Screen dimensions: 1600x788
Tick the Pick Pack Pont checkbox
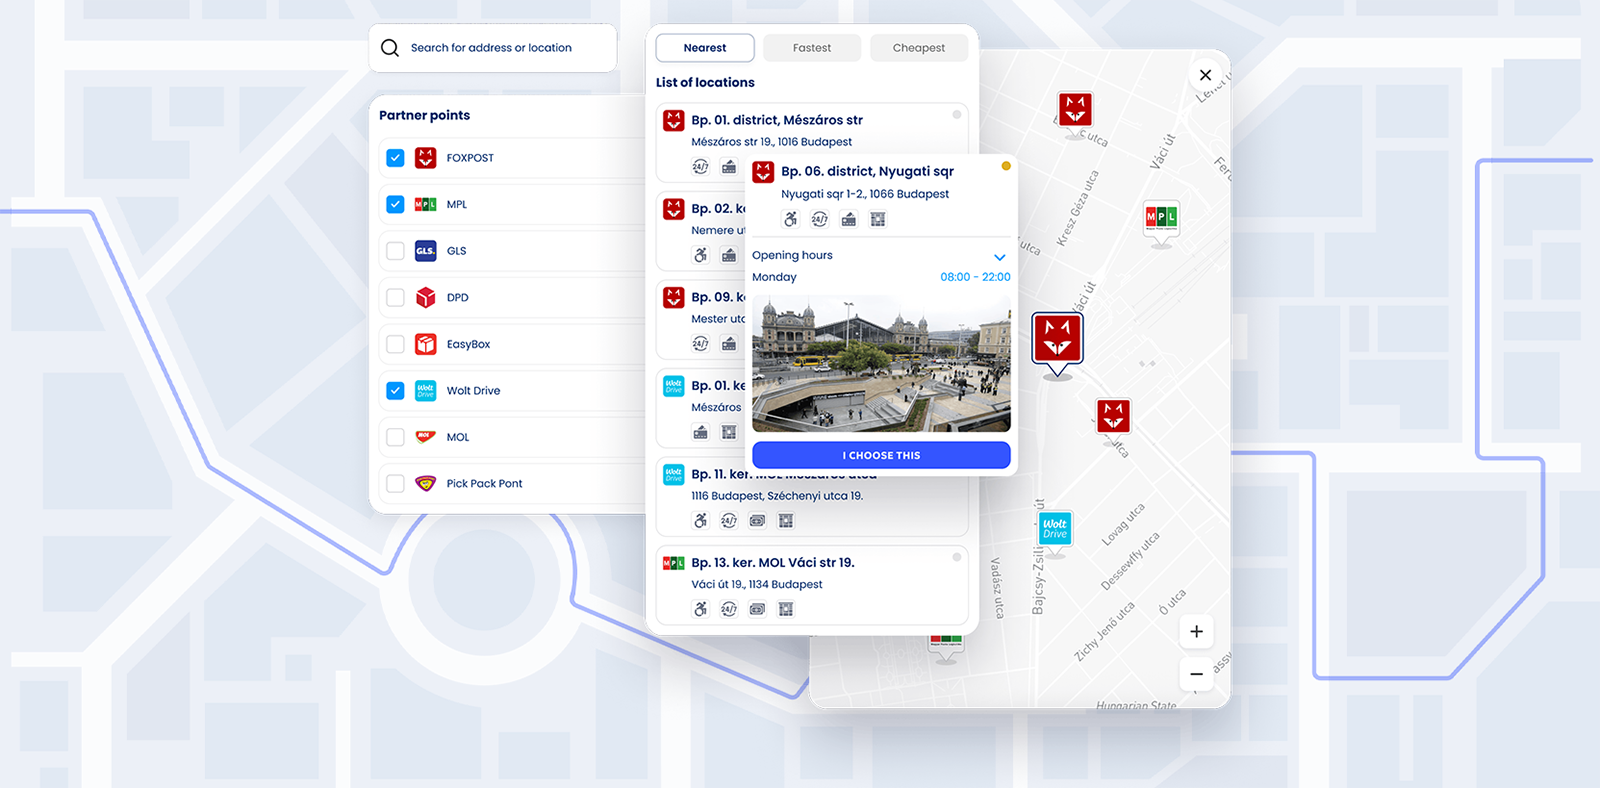coord(396,483)
